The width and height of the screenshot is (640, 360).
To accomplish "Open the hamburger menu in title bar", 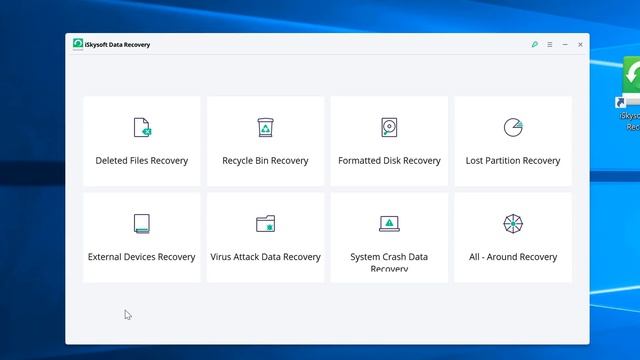I will pyautogui.click(x=550, y=44).
